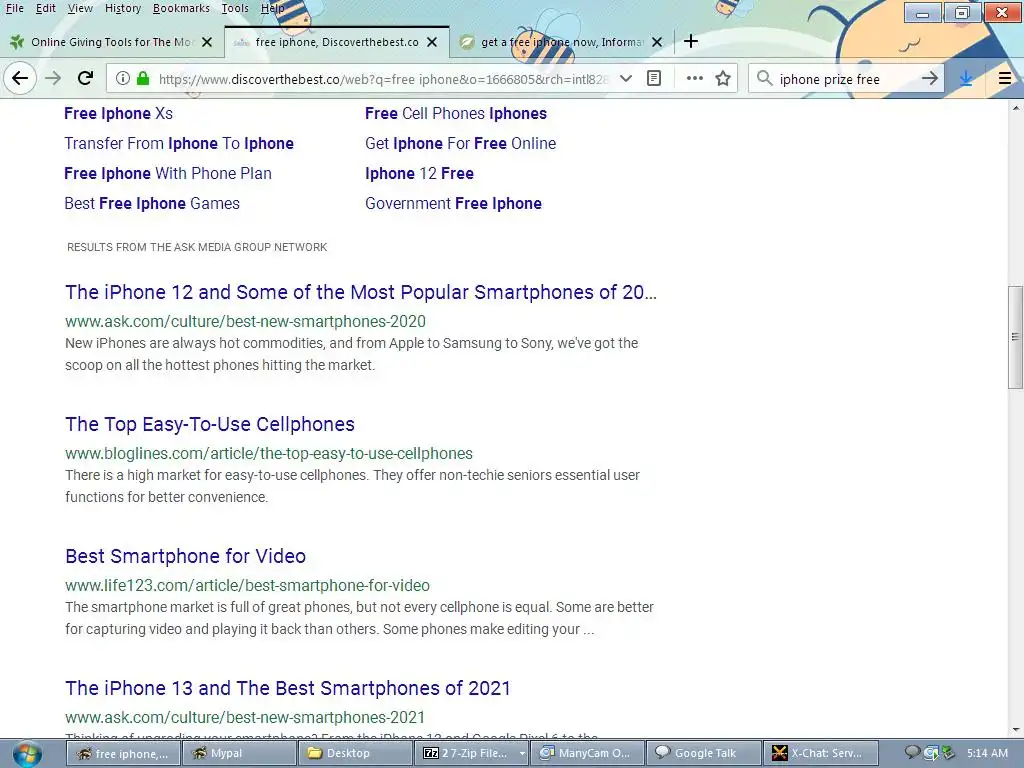This screenshot has height=768, width=1024.
Task: Click the URL address field
Action: [x=383, y=79]
